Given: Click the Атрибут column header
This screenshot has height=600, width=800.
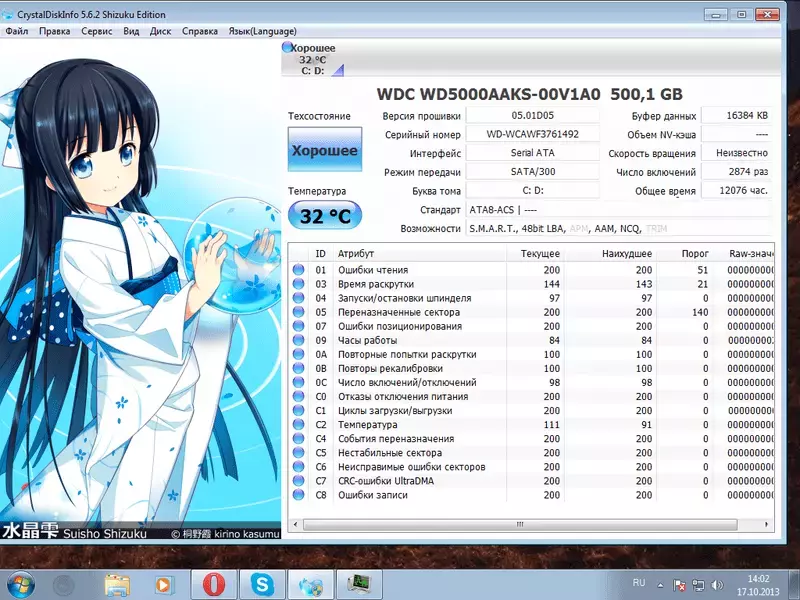Looking at the screenshot, I should point(419,254).
